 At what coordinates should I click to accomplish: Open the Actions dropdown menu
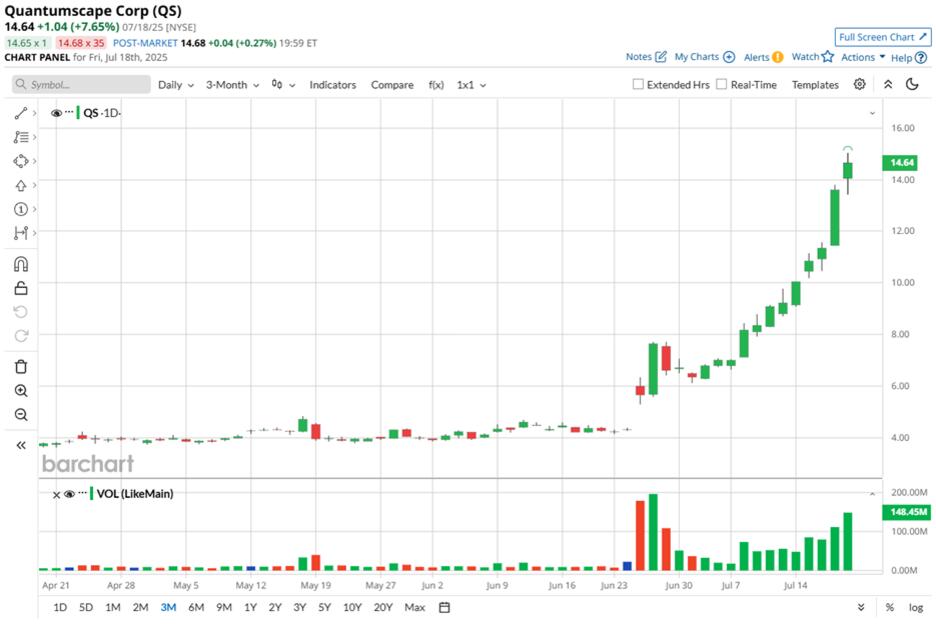click(863, 57)
